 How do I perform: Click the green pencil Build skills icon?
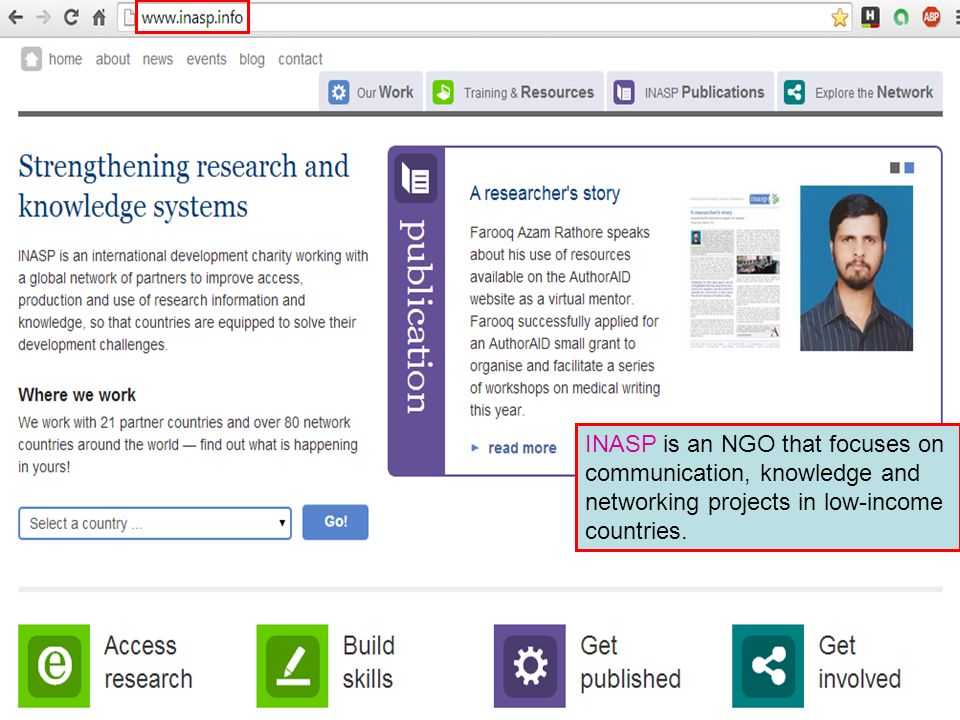point(292,666)
